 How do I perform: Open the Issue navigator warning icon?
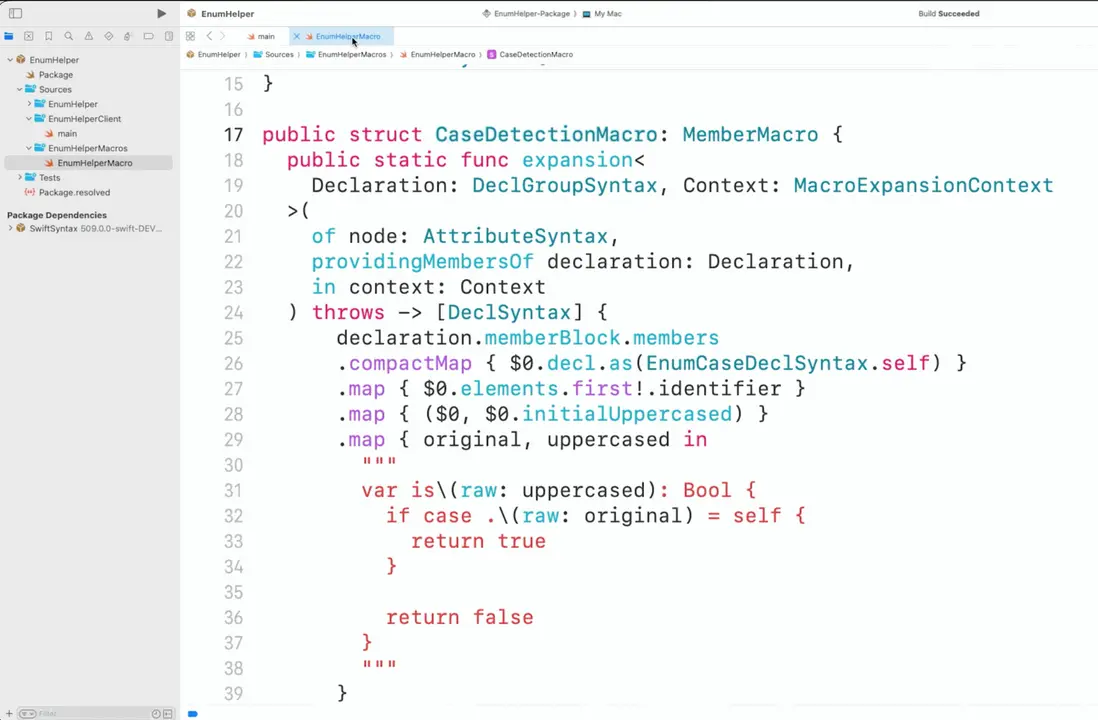coord(89,36)
